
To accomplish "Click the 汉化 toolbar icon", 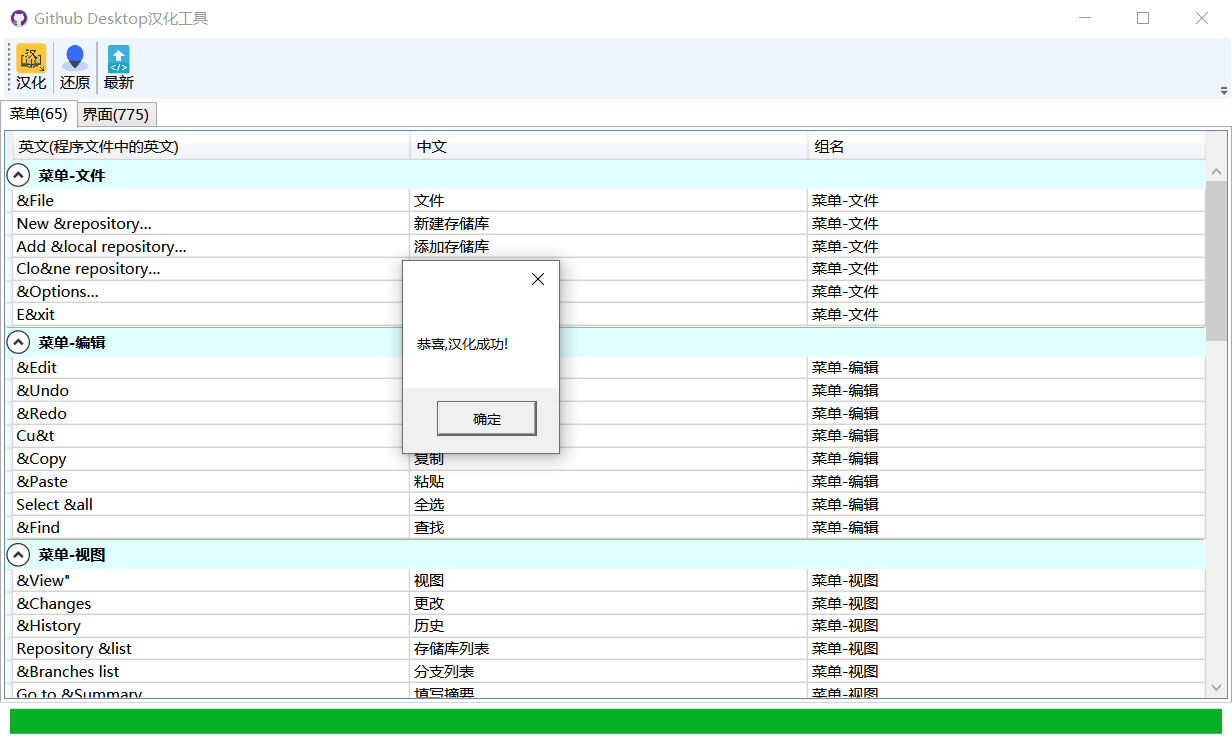I will [31, 60].
